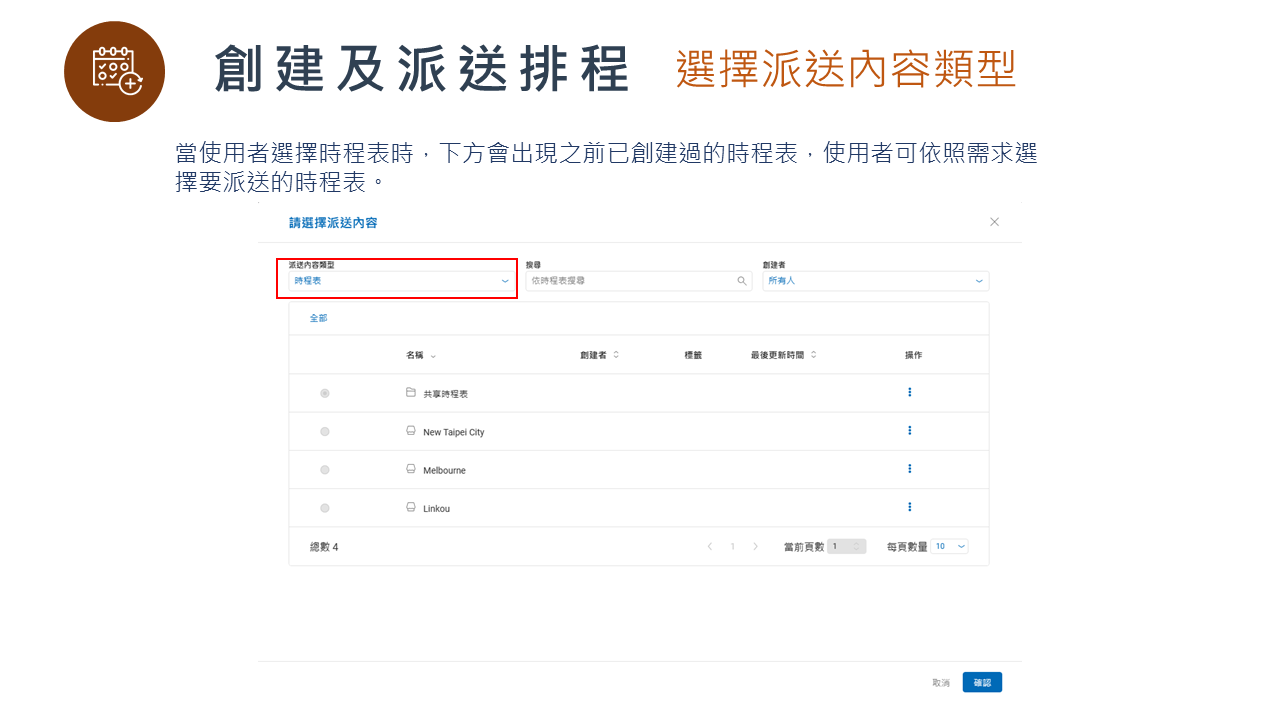1280x720 pixels.
Task: Click the search magnifier icon
Action: [x=741, y=281]
